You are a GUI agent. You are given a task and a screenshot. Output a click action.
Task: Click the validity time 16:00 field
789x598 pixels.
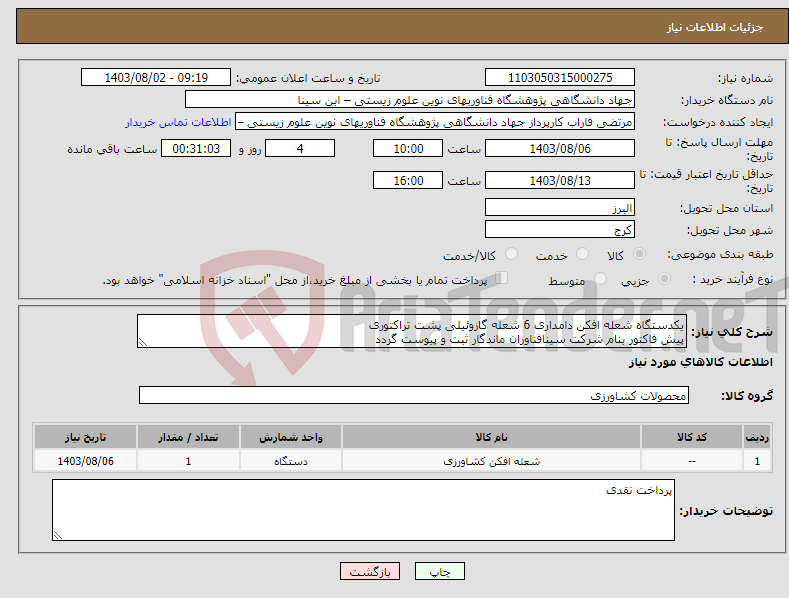[408, 180]
